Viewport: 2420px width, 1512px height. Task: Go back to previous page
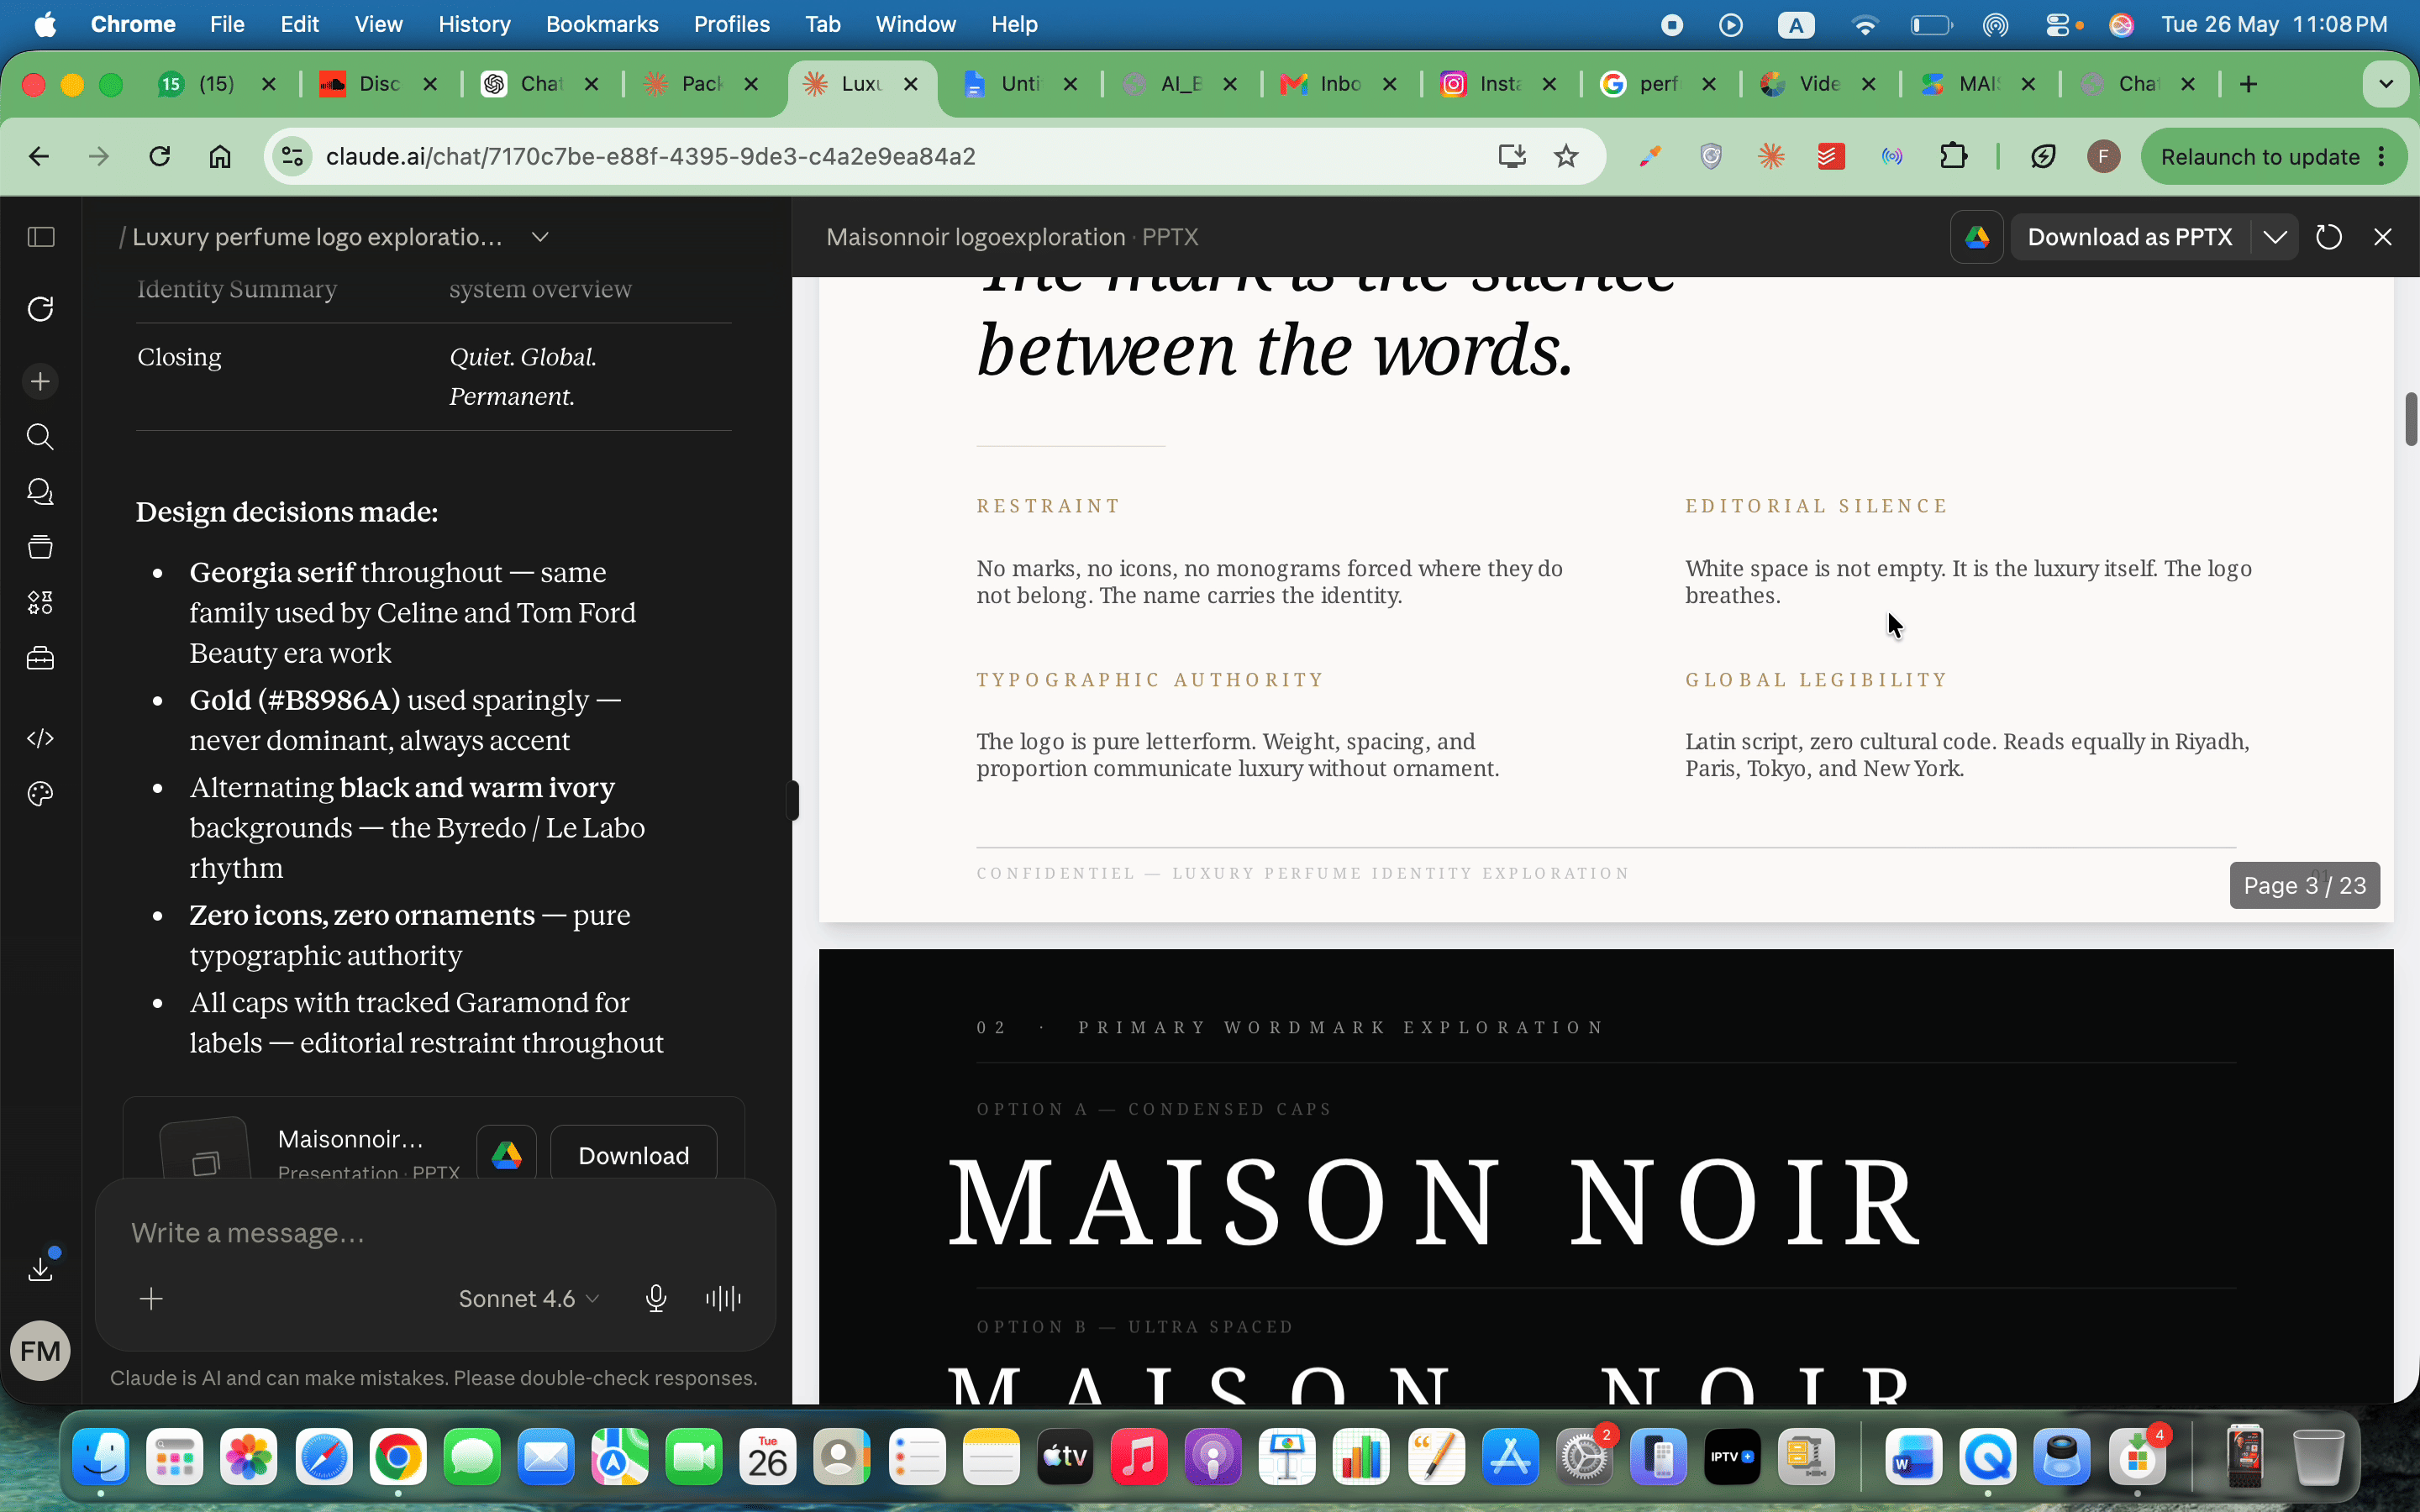point(39,156)
